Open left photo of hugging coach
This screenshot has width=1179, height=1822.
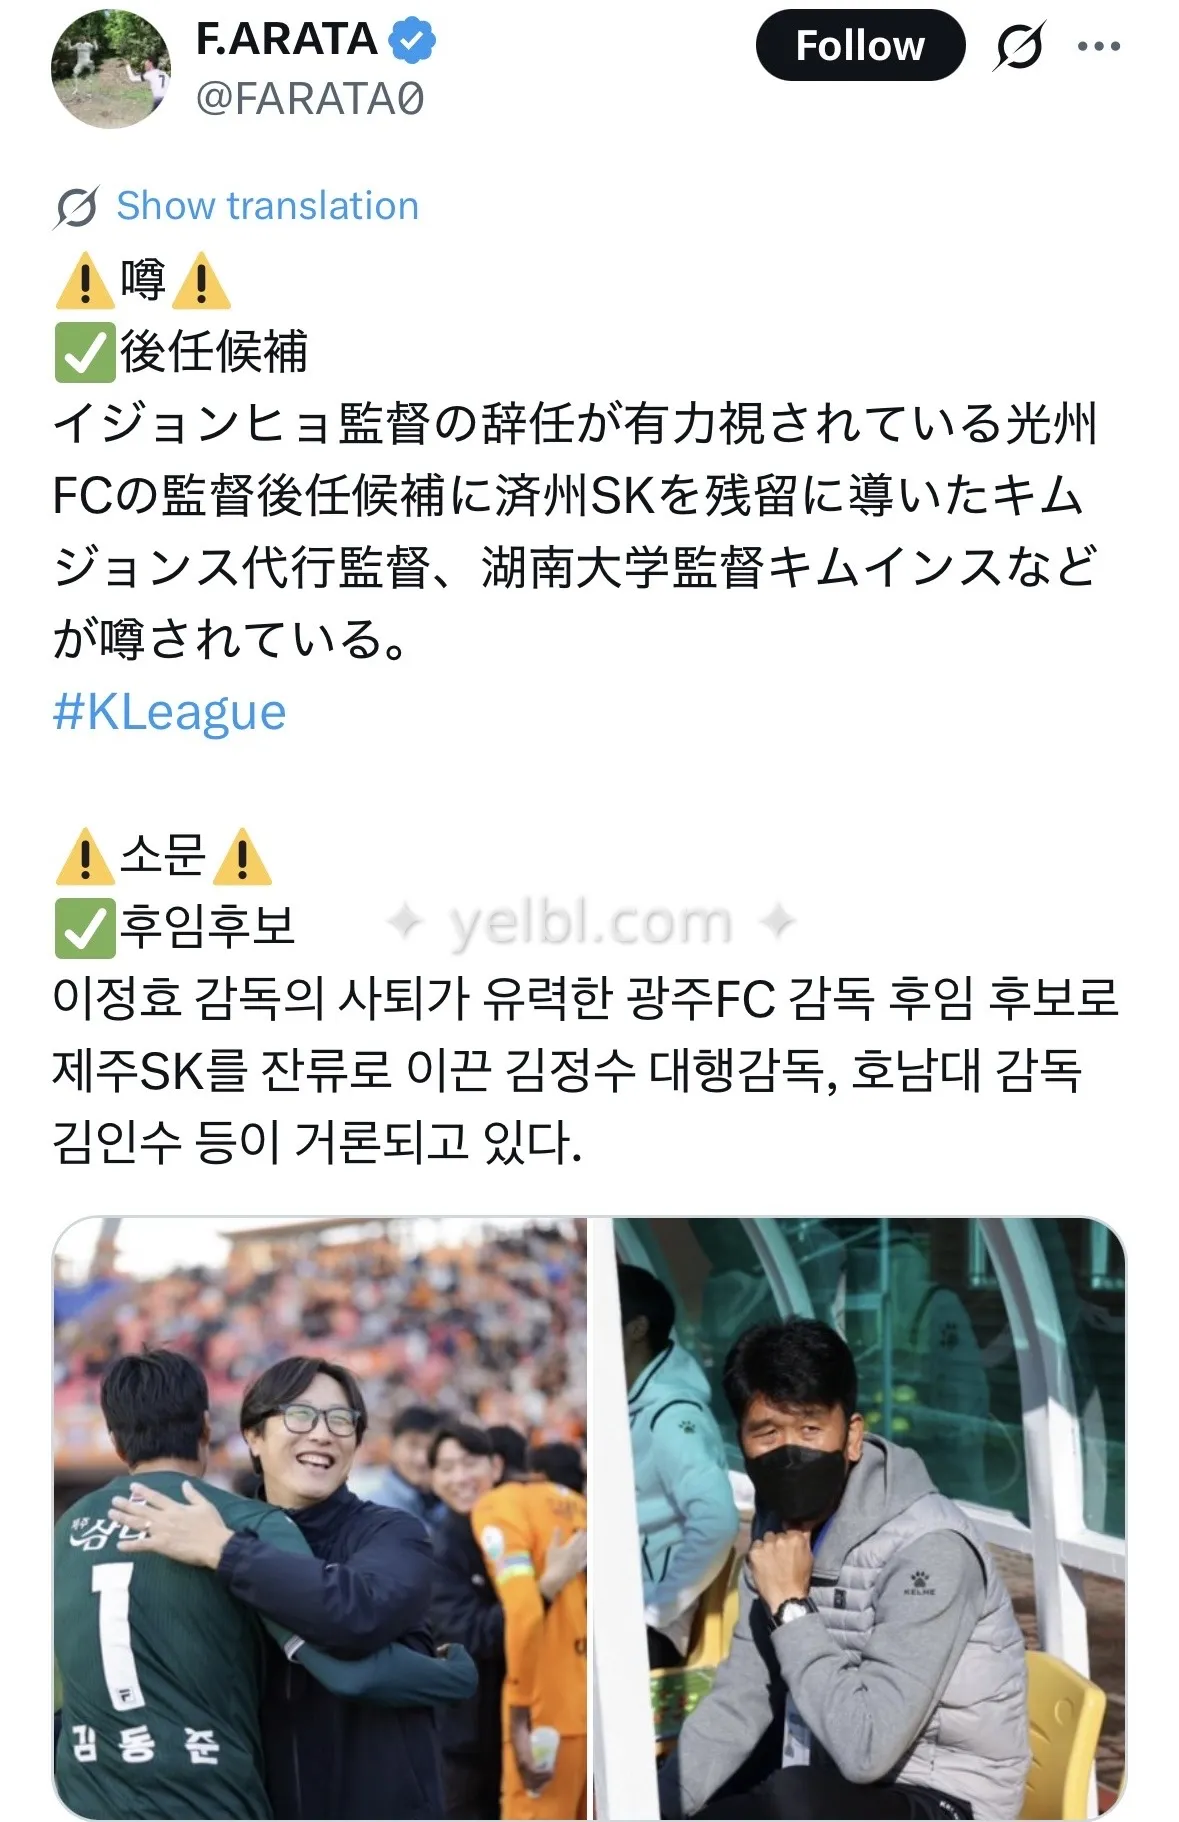coord(320,1518)
